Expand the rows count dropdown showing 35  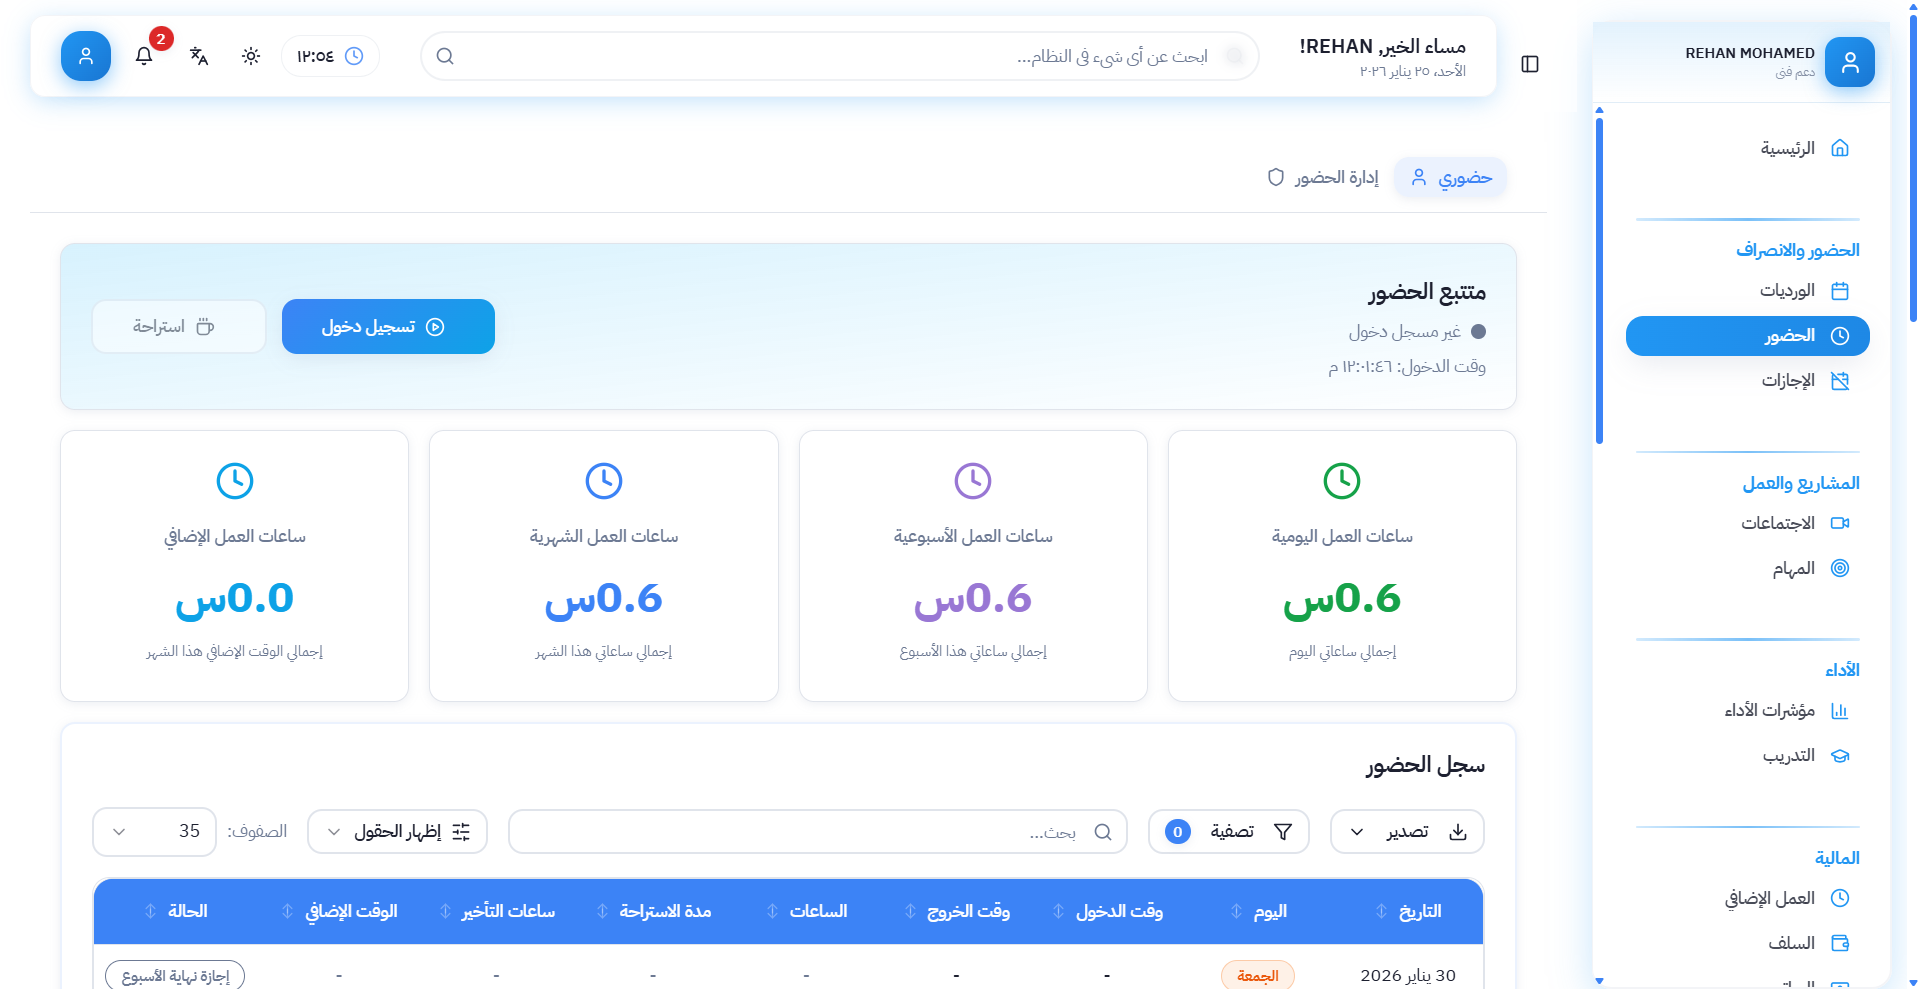pyautogui.click(x=154, y=832)
